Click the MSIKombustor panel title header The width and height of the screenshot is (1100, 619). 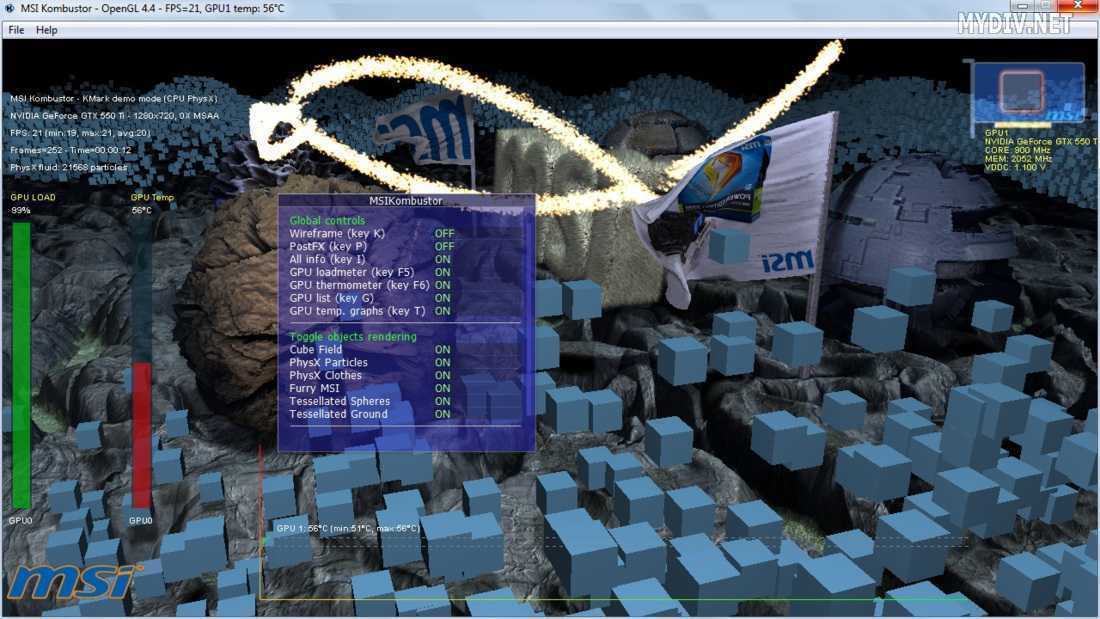(406, 201)
